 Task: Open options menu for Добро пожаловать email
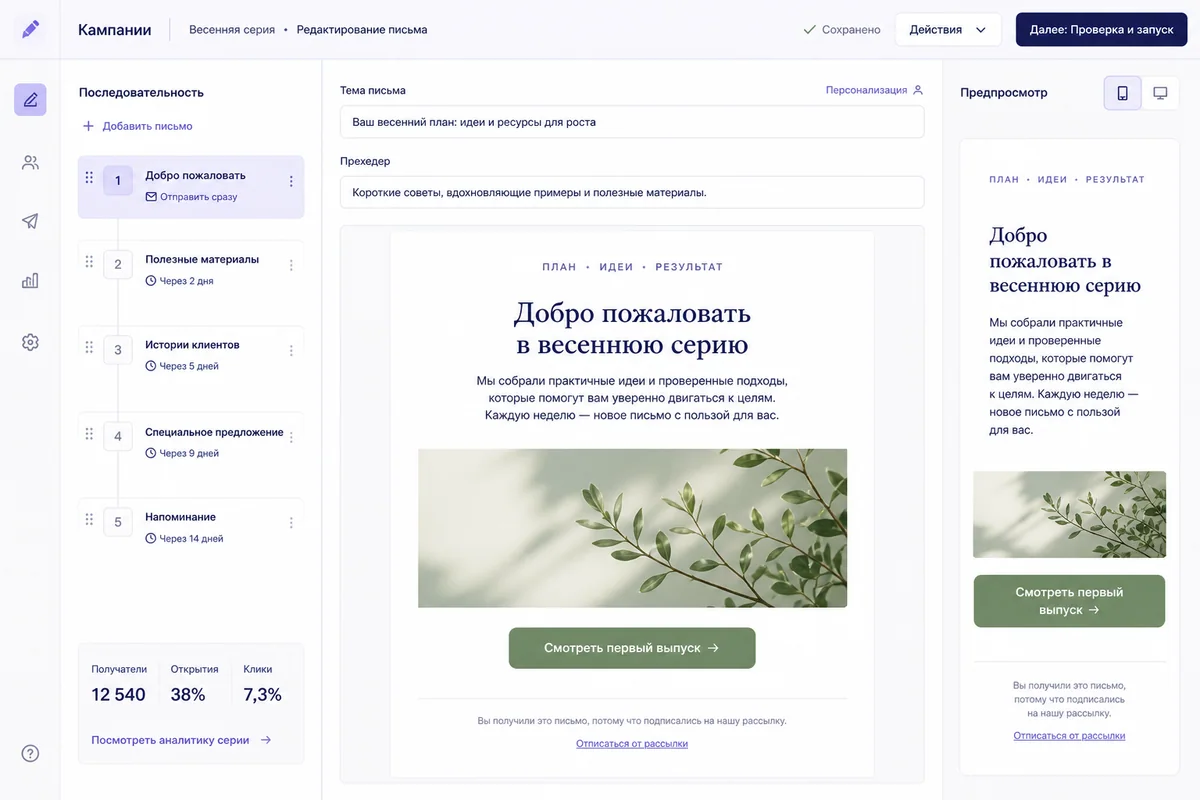[291, 181]
